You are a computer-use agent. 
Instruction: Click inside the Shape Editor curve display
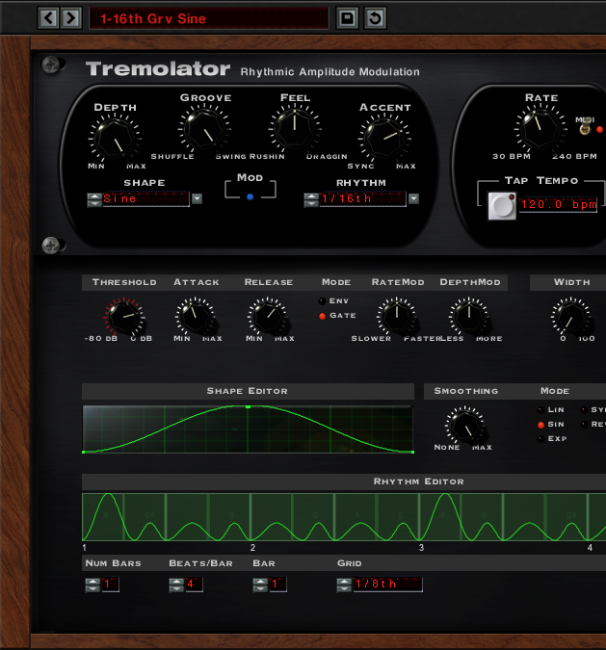(x=247, y=429)
